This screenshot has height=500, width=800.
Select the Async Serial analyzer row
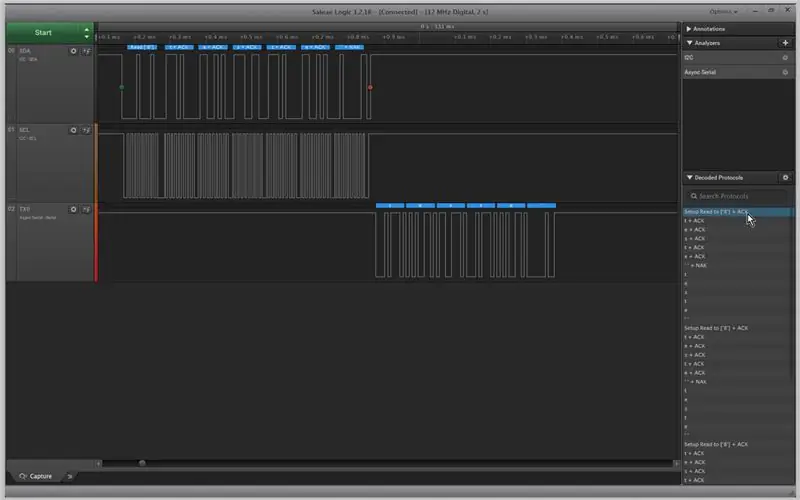click(738, 72)
